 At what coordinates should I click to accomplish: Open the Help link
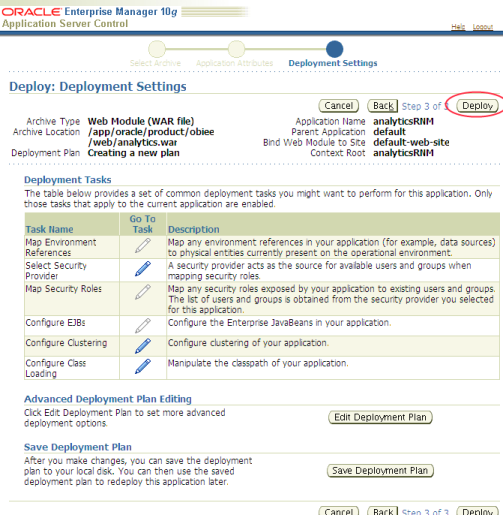[x=458, y=27]
